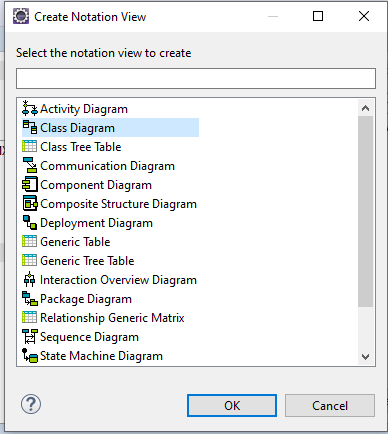Pick Communication Diagram label in list
This screenshot has height=436, width=388.
pyautogui.click(x=107, y=166)
